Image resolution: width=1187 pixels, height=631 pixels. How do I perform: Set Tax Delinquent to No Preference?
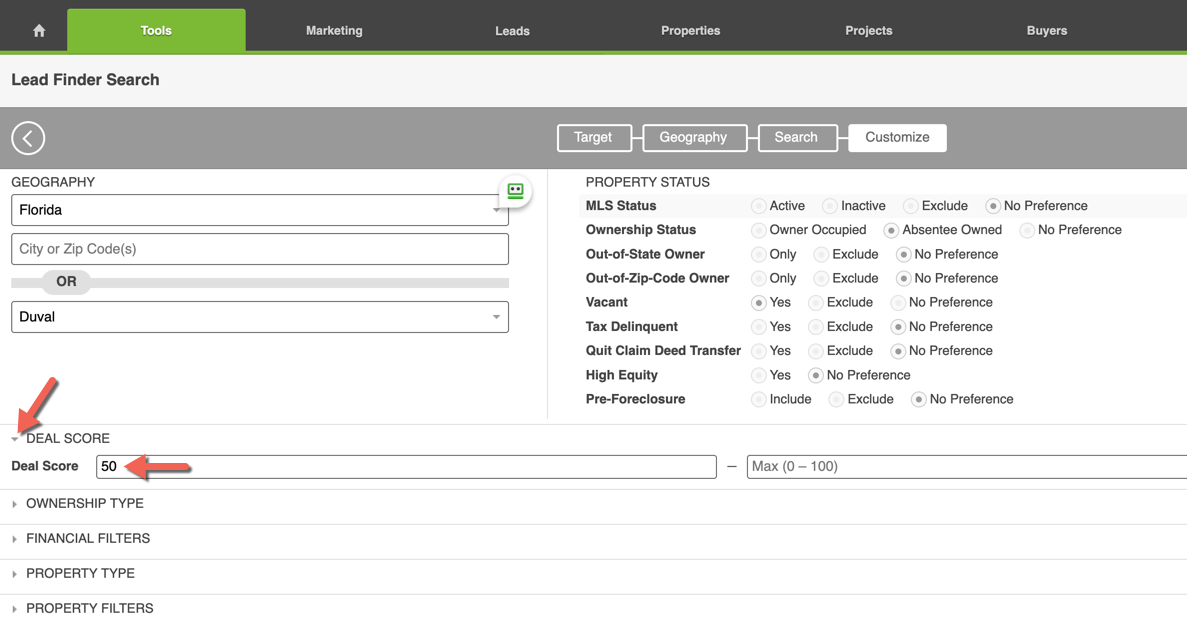tap(898, 327)
